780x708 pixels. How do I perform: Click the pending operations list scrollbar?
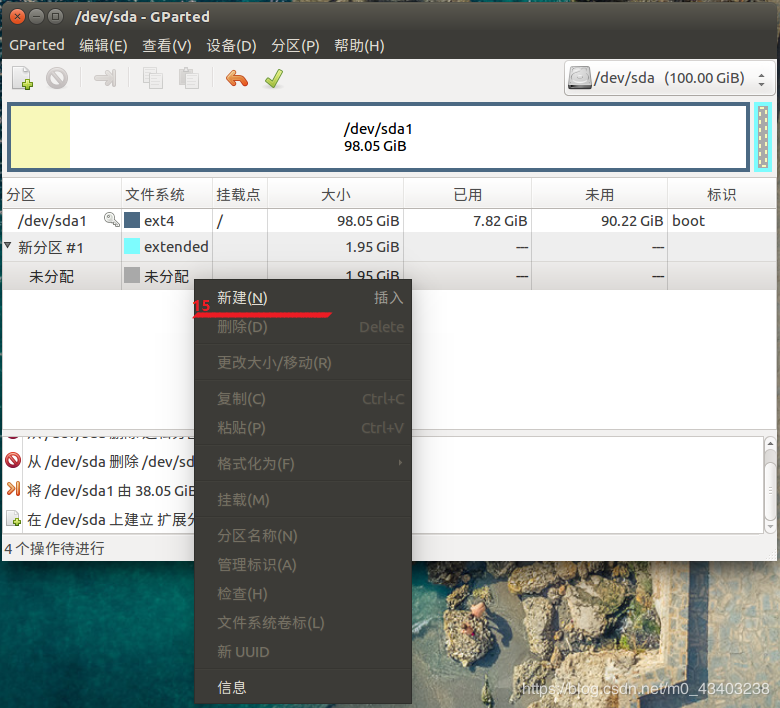point(770,485)
